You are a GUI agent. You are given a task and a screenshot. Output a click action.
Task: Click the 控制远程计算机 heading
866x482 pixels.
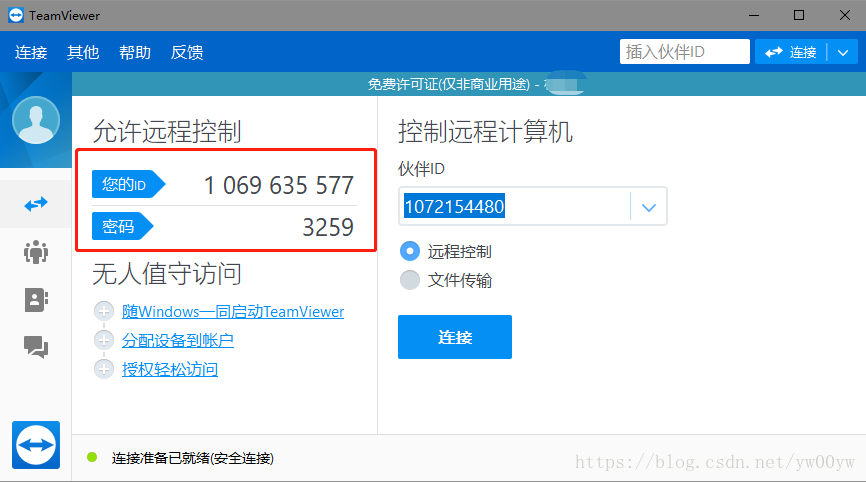(485, 131)
